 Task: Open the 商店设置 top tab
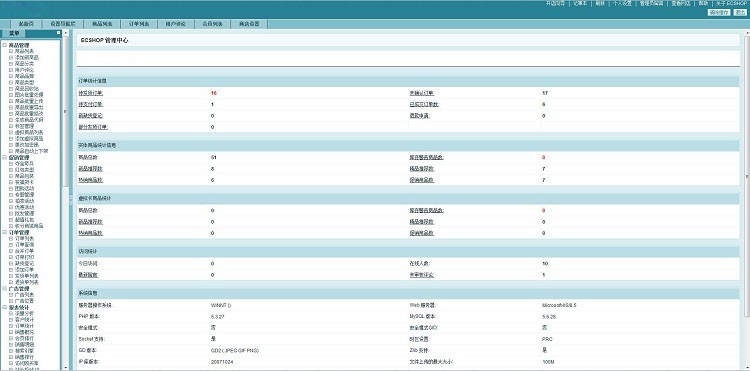pyautogui.click(x=249, y=24)
